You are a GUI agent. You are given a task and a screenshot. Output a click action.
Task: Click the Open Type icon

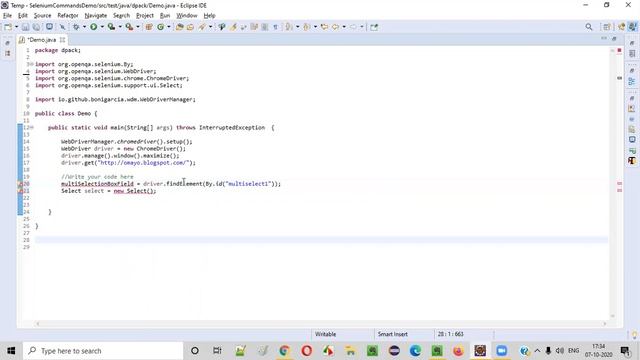point(179,27)
